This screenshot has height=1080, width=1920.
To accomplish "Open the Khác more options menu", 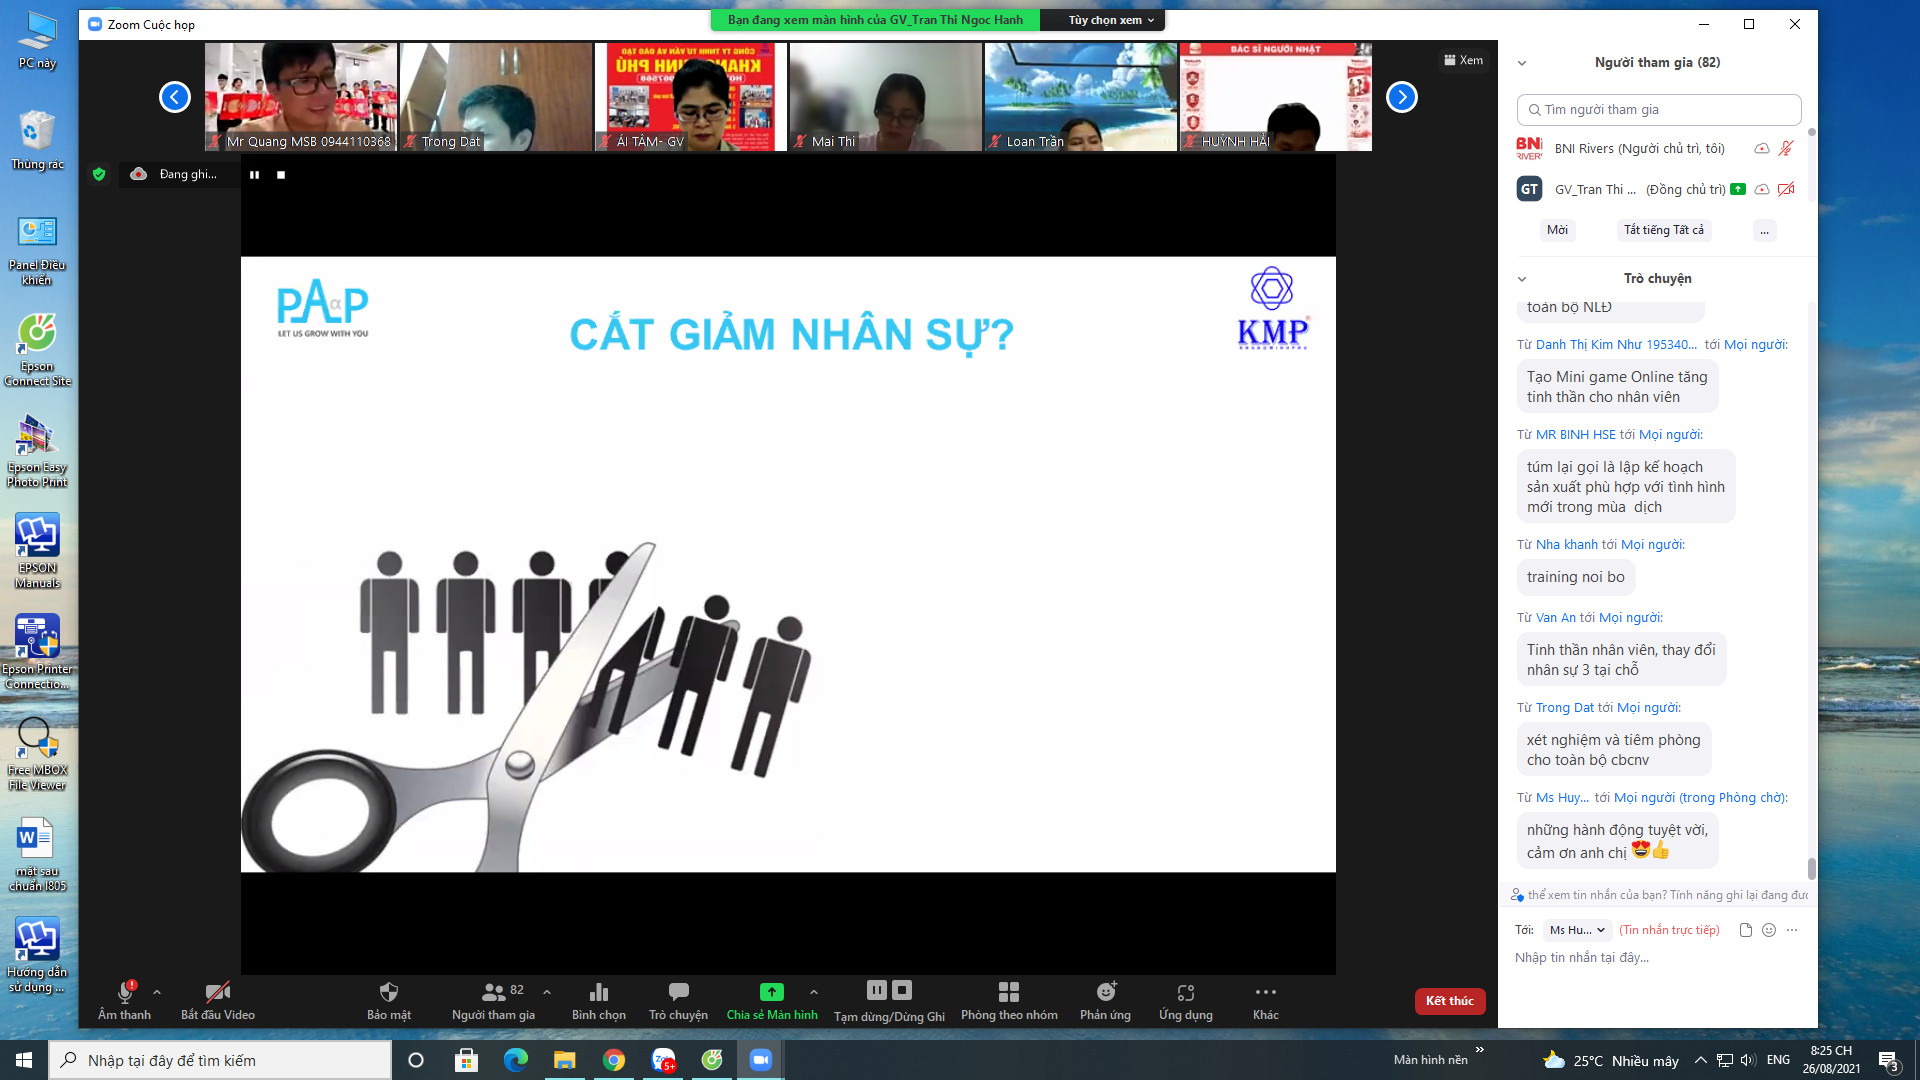I will [1265, 992].
